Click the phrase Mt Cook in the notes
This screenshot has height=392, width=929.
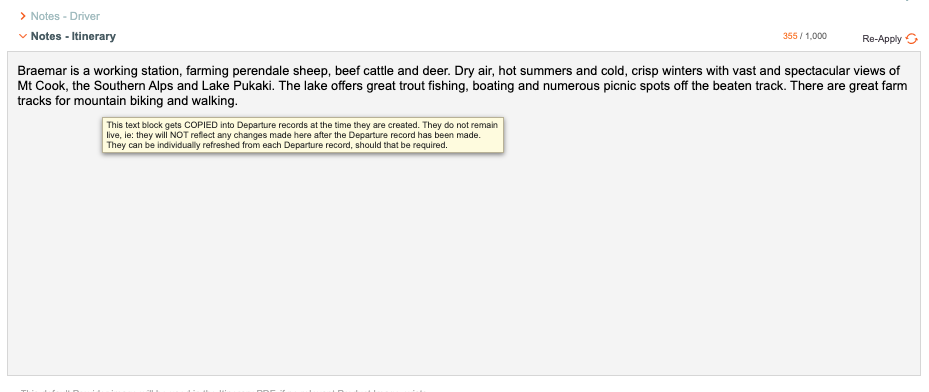41,86
